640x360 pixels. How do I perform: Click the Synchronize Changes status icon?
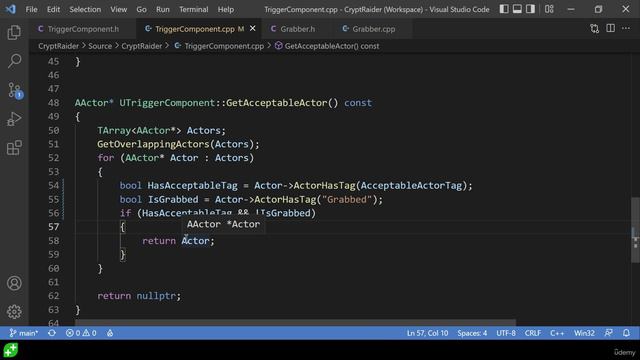tap(52, 333)
